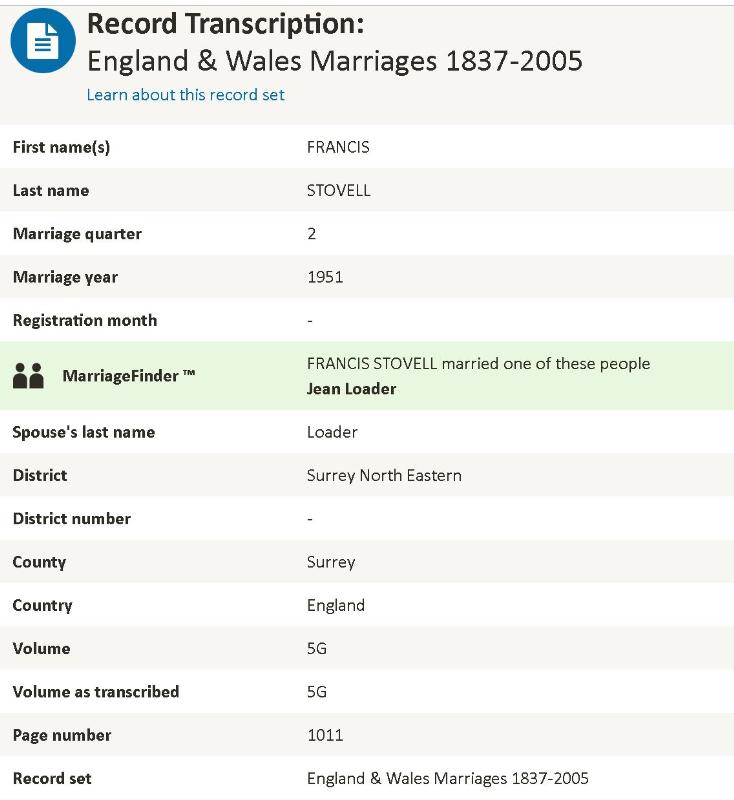Click the district value 'Surrey North Eastern'

coord(384,475)
